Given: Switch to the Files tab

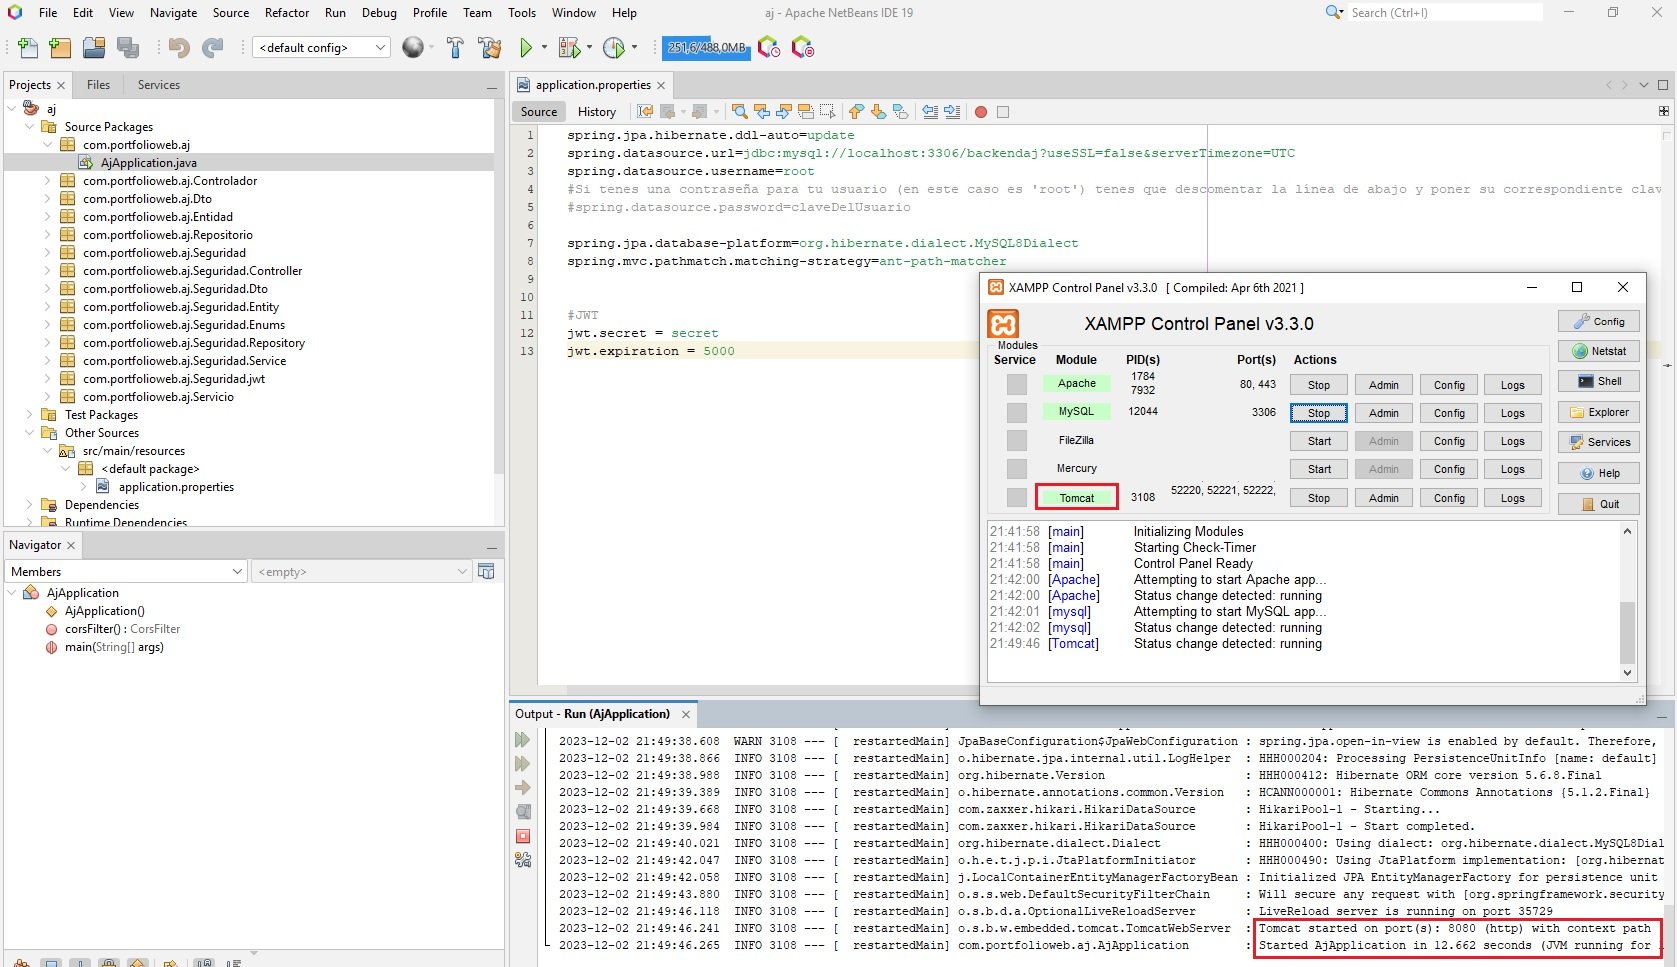Looking at the screenshot, I should coord(98,85).
